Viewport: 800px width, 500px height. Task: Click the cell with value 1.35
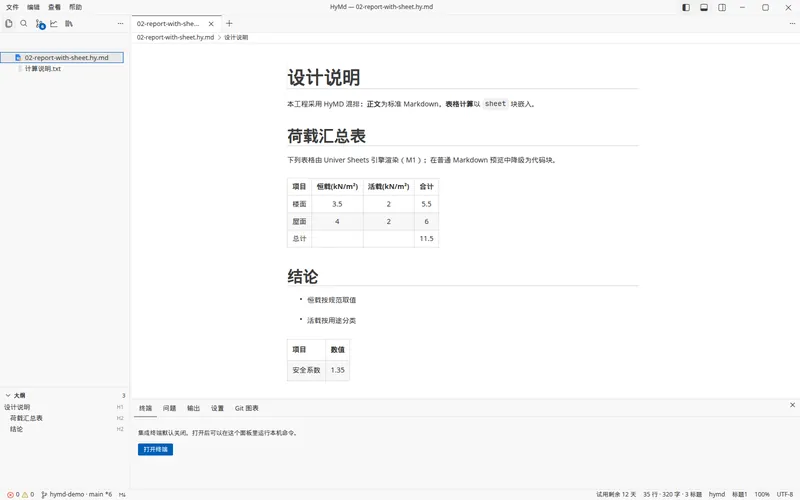[x=338, y=370]
